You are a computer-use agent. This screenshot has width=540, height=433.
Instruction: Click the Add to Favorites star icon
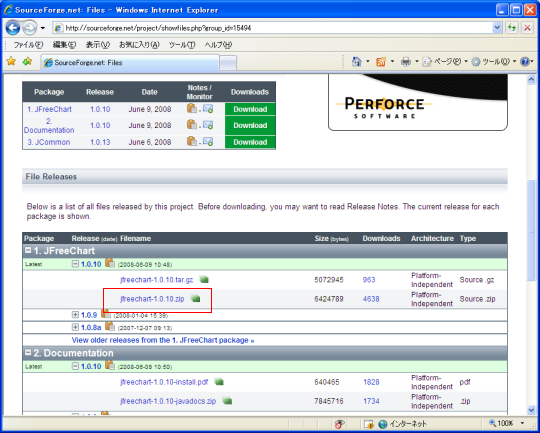tap(27, 62)
